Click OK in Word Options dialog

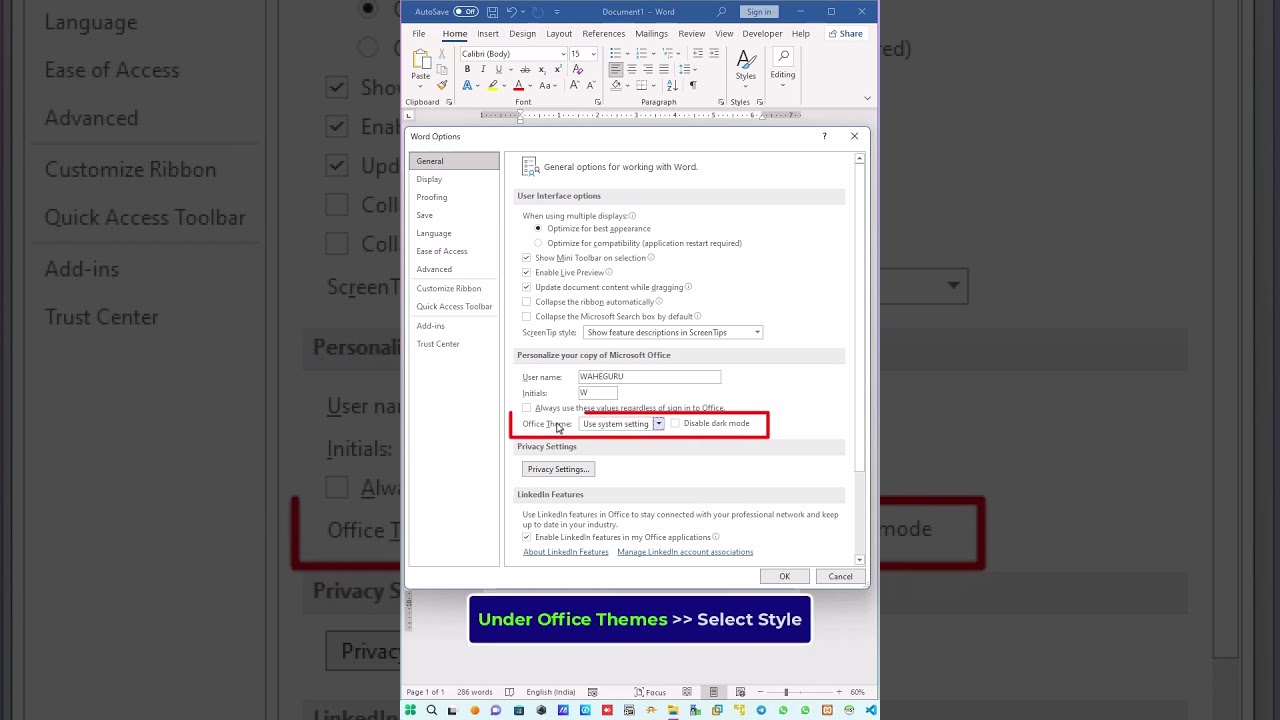coord(785,577)
